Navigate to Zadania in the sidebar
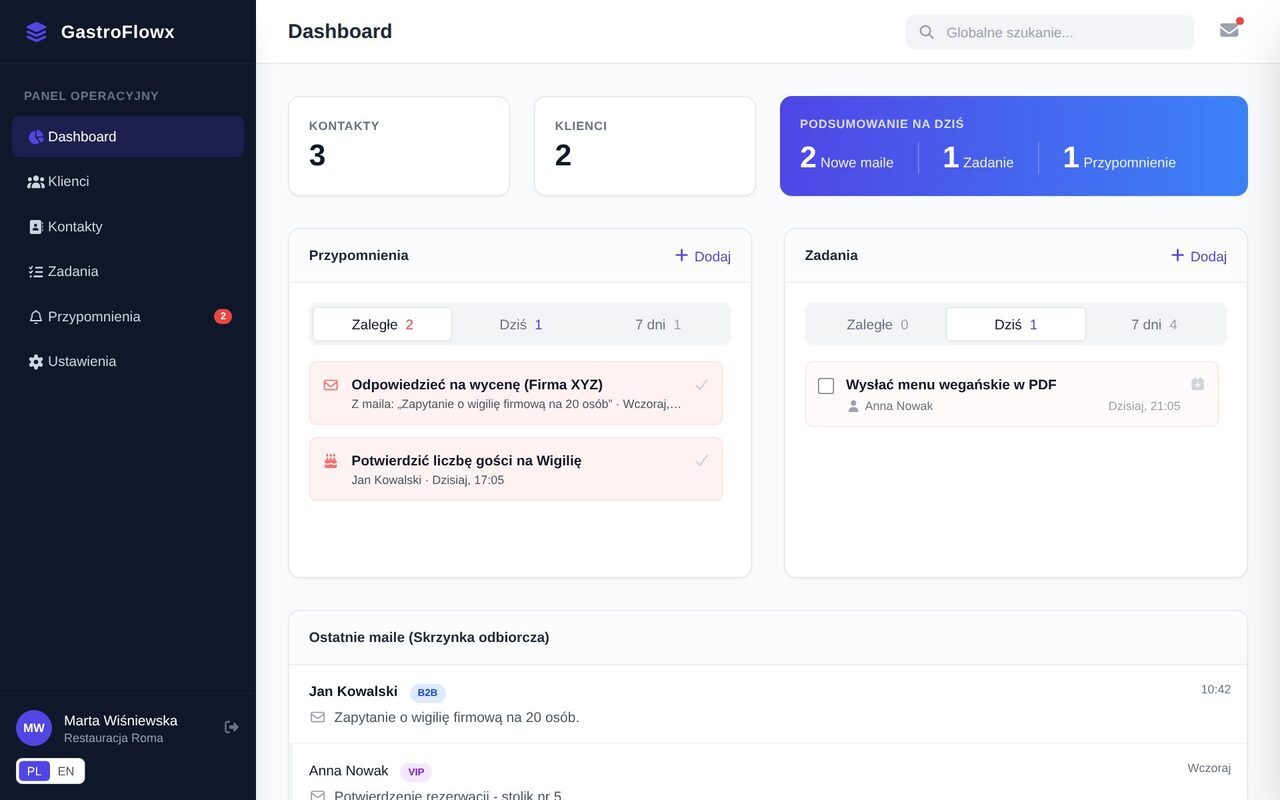This screenshot has height=800, width=1280. (x=128, y=272)
